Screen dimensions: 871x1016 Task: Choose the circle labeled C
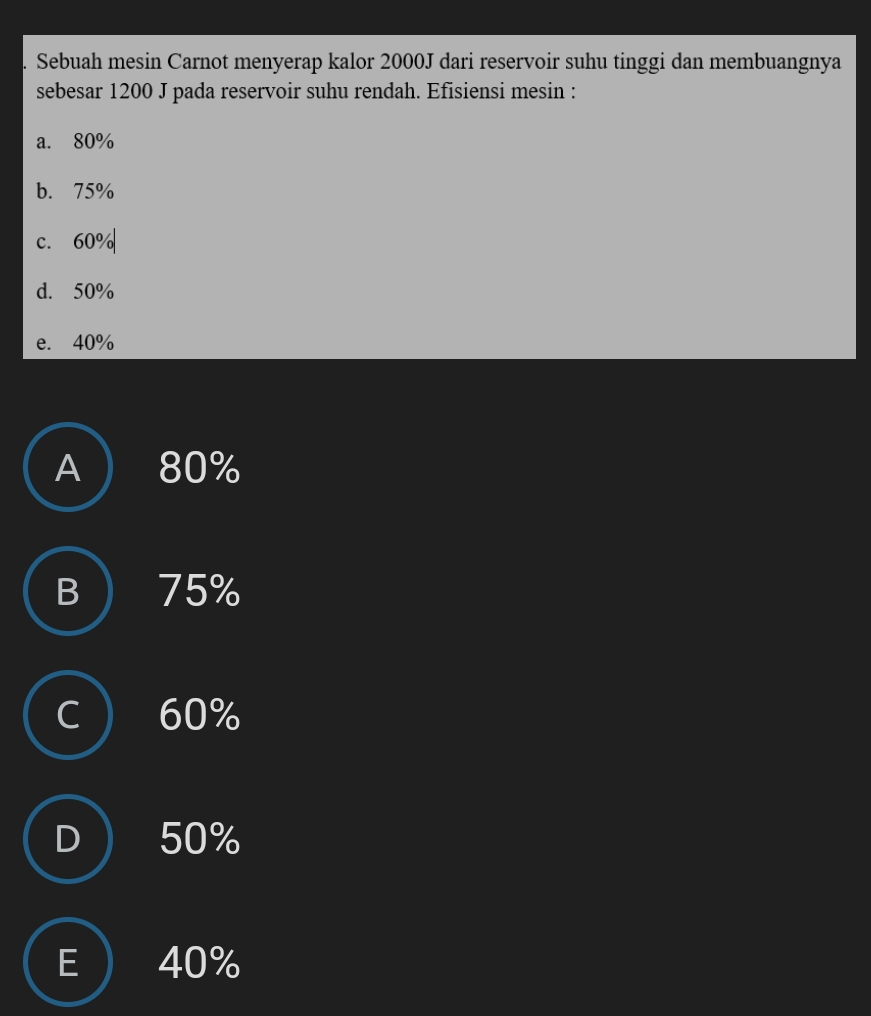pos(67,715)
